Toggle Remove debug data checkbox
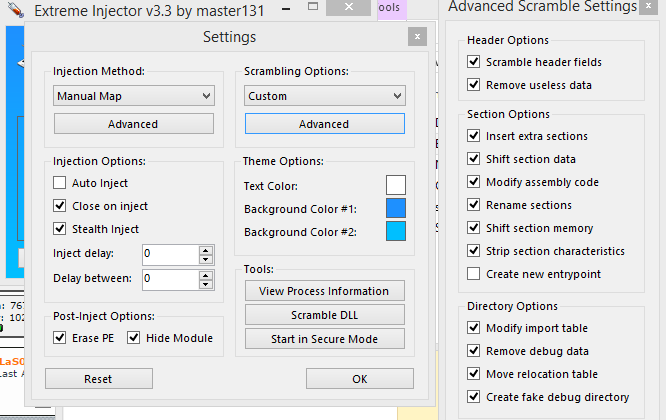Image resolution: width=666 pixels, height=420 pixels. click(x=474, y=351)
